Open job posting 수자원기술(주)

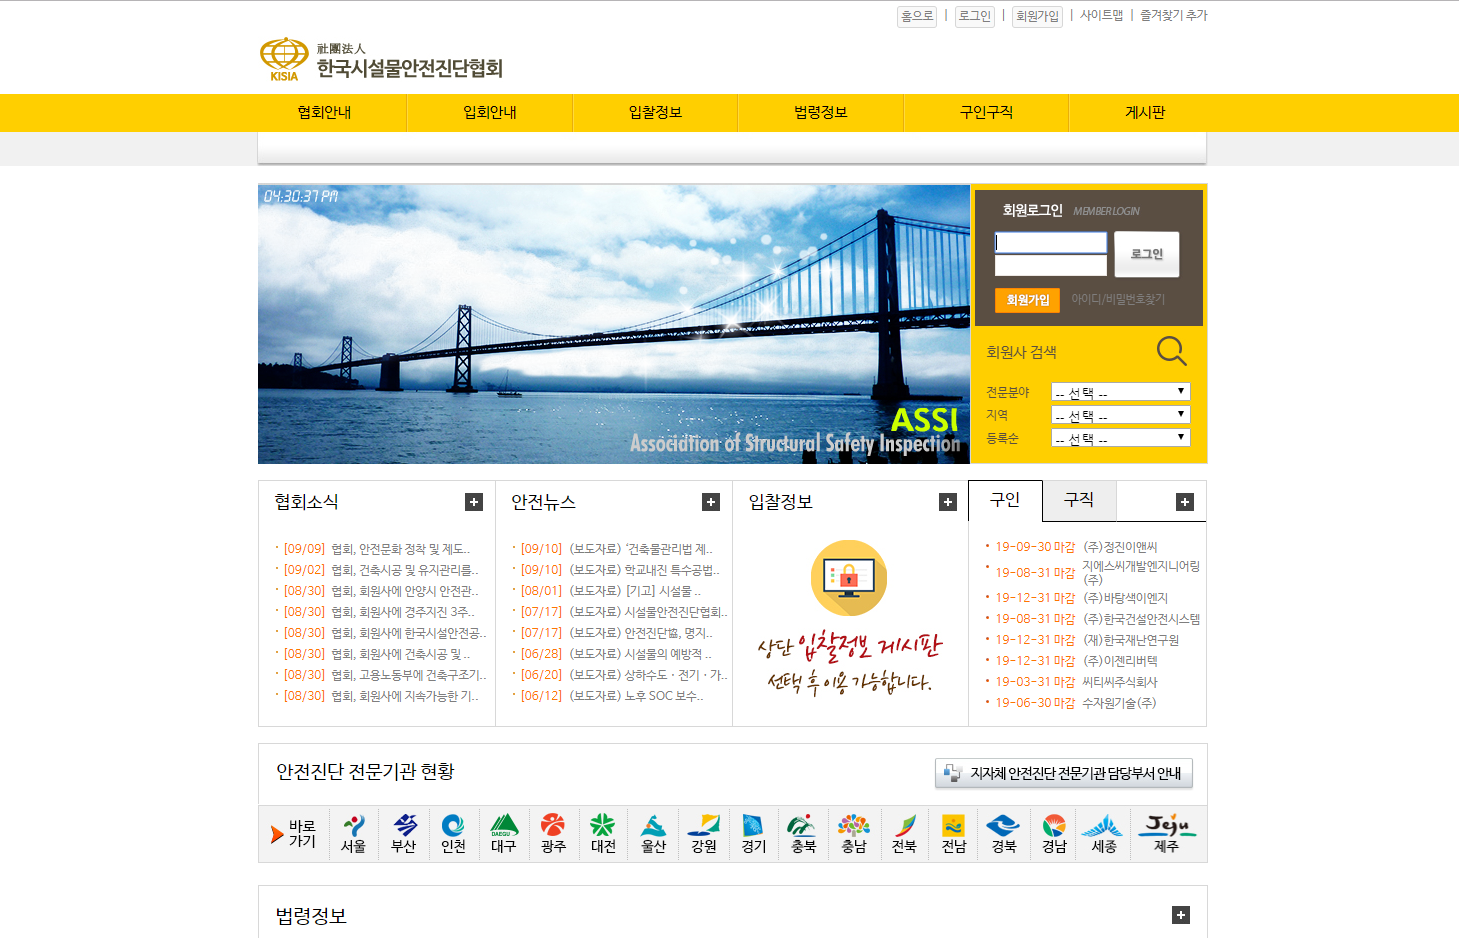(x=1119, y=703)
